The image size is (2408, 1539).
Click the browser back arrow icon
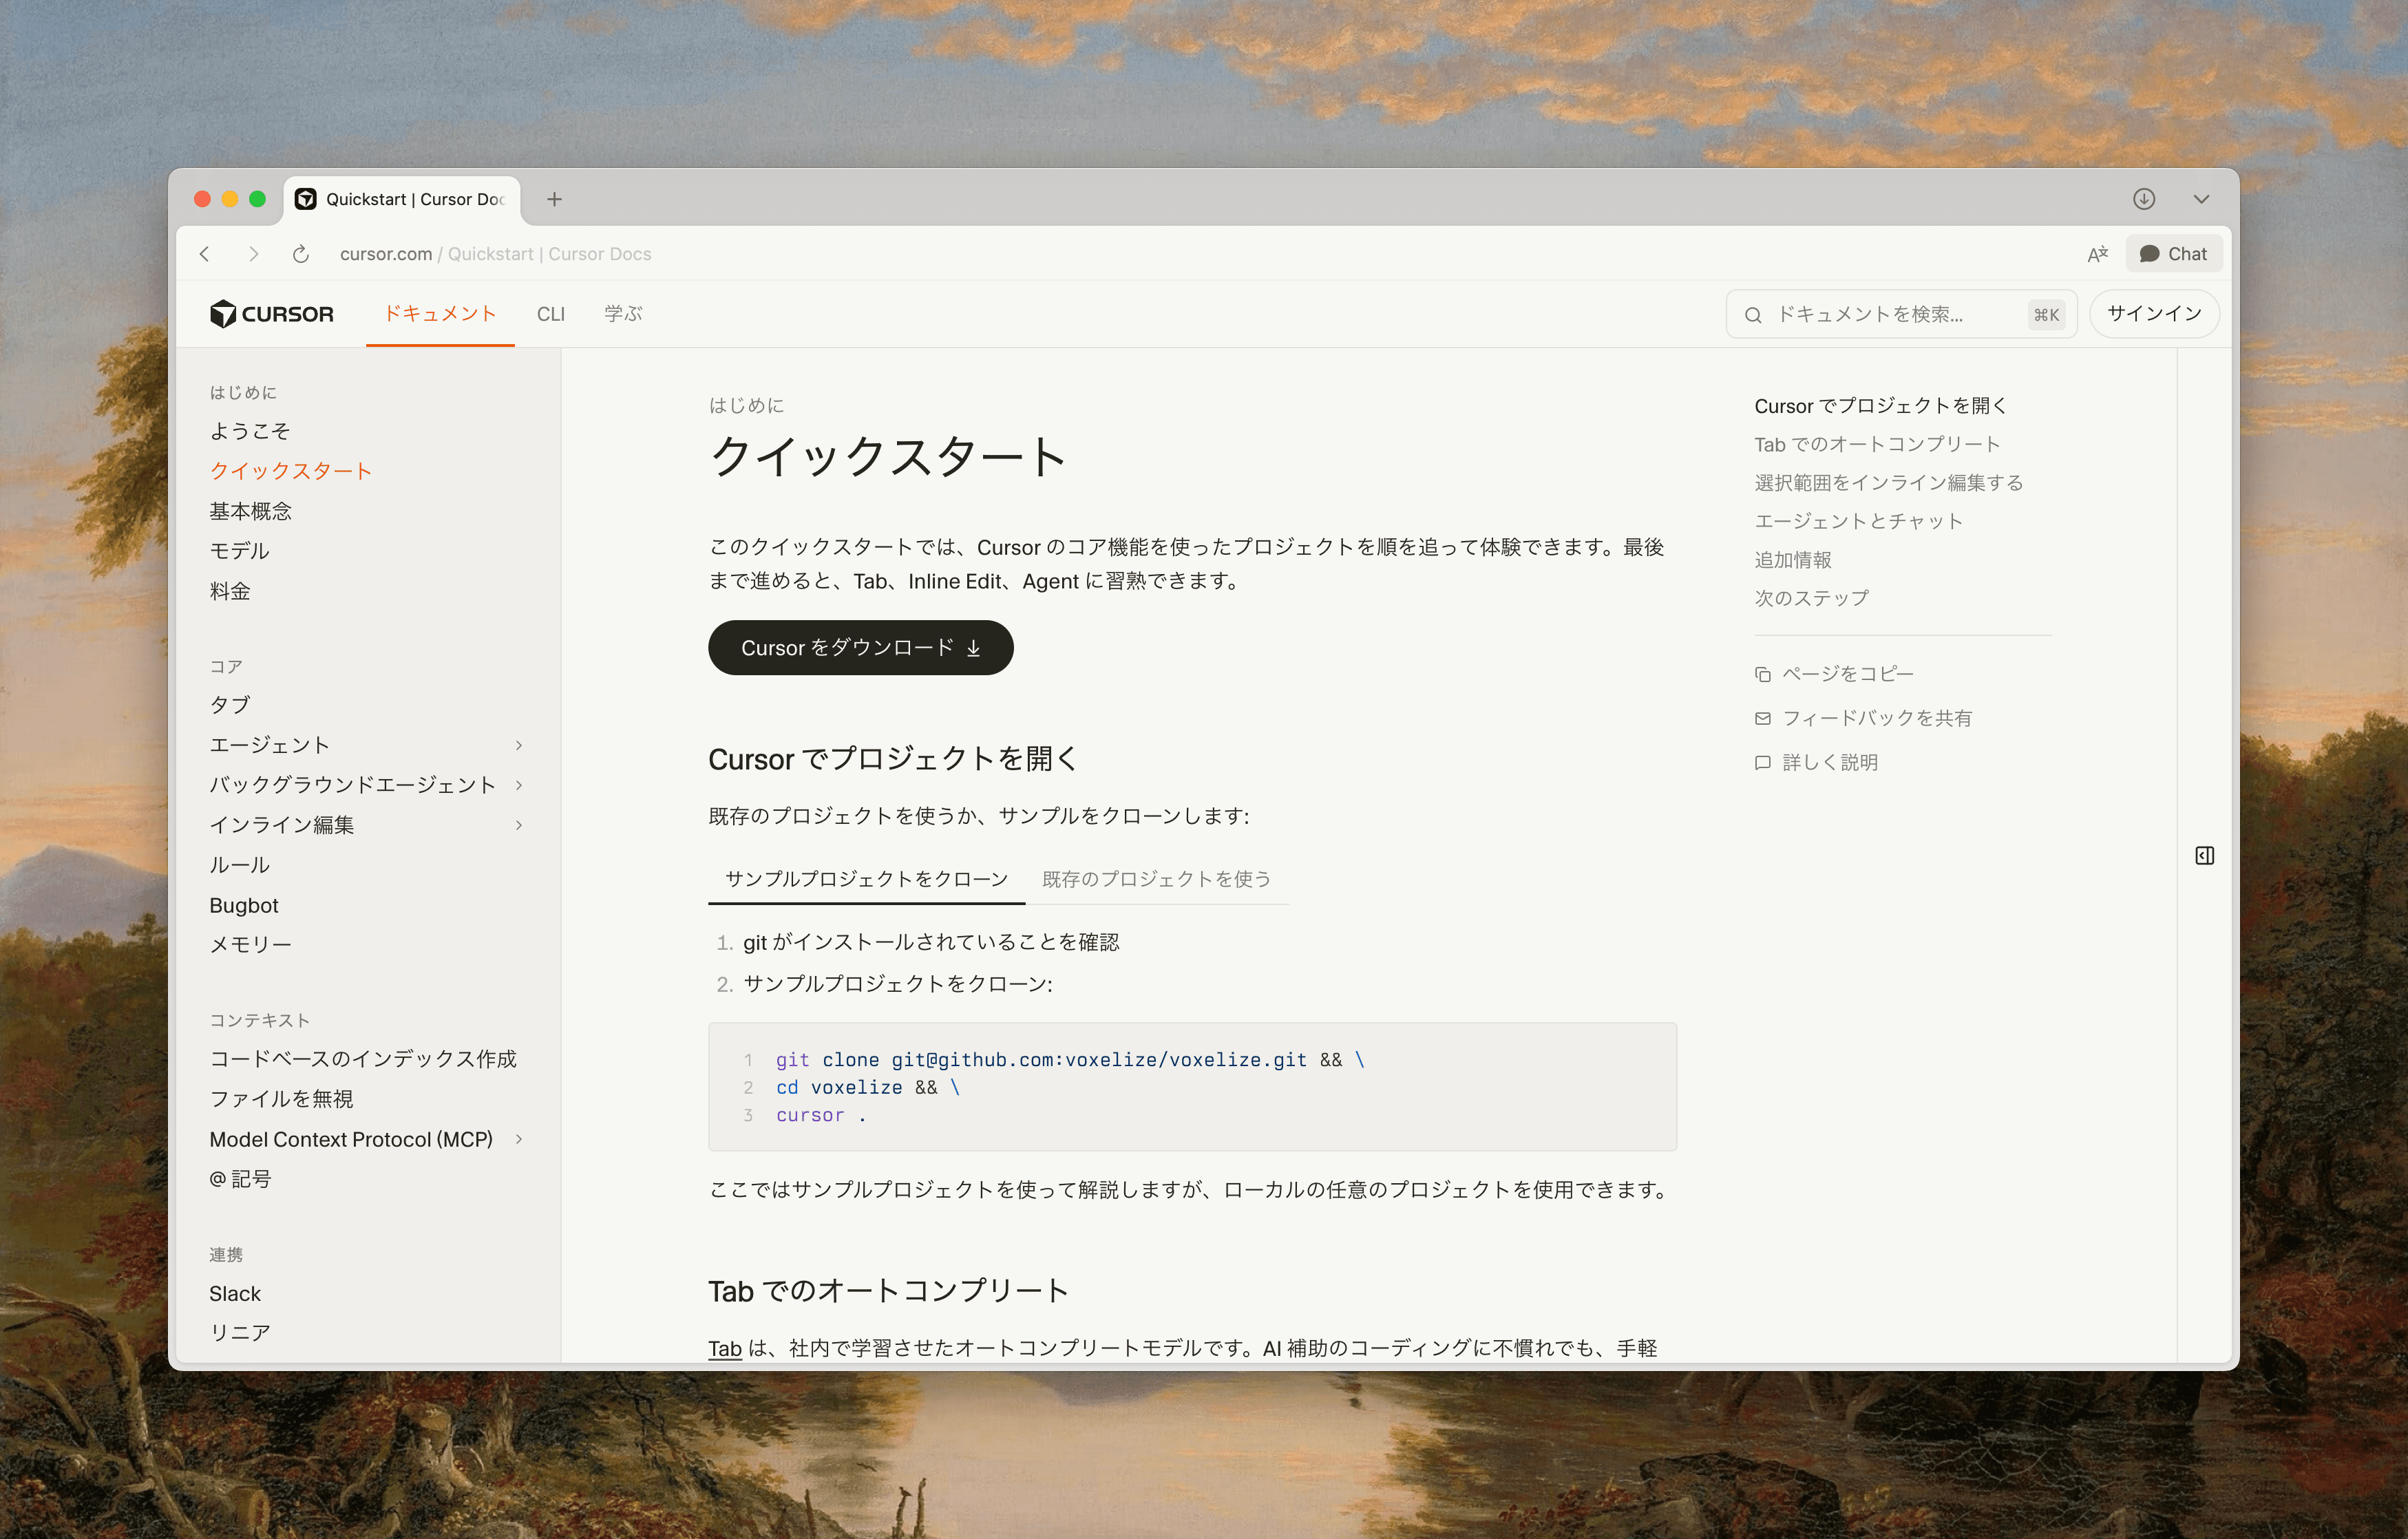205,254
